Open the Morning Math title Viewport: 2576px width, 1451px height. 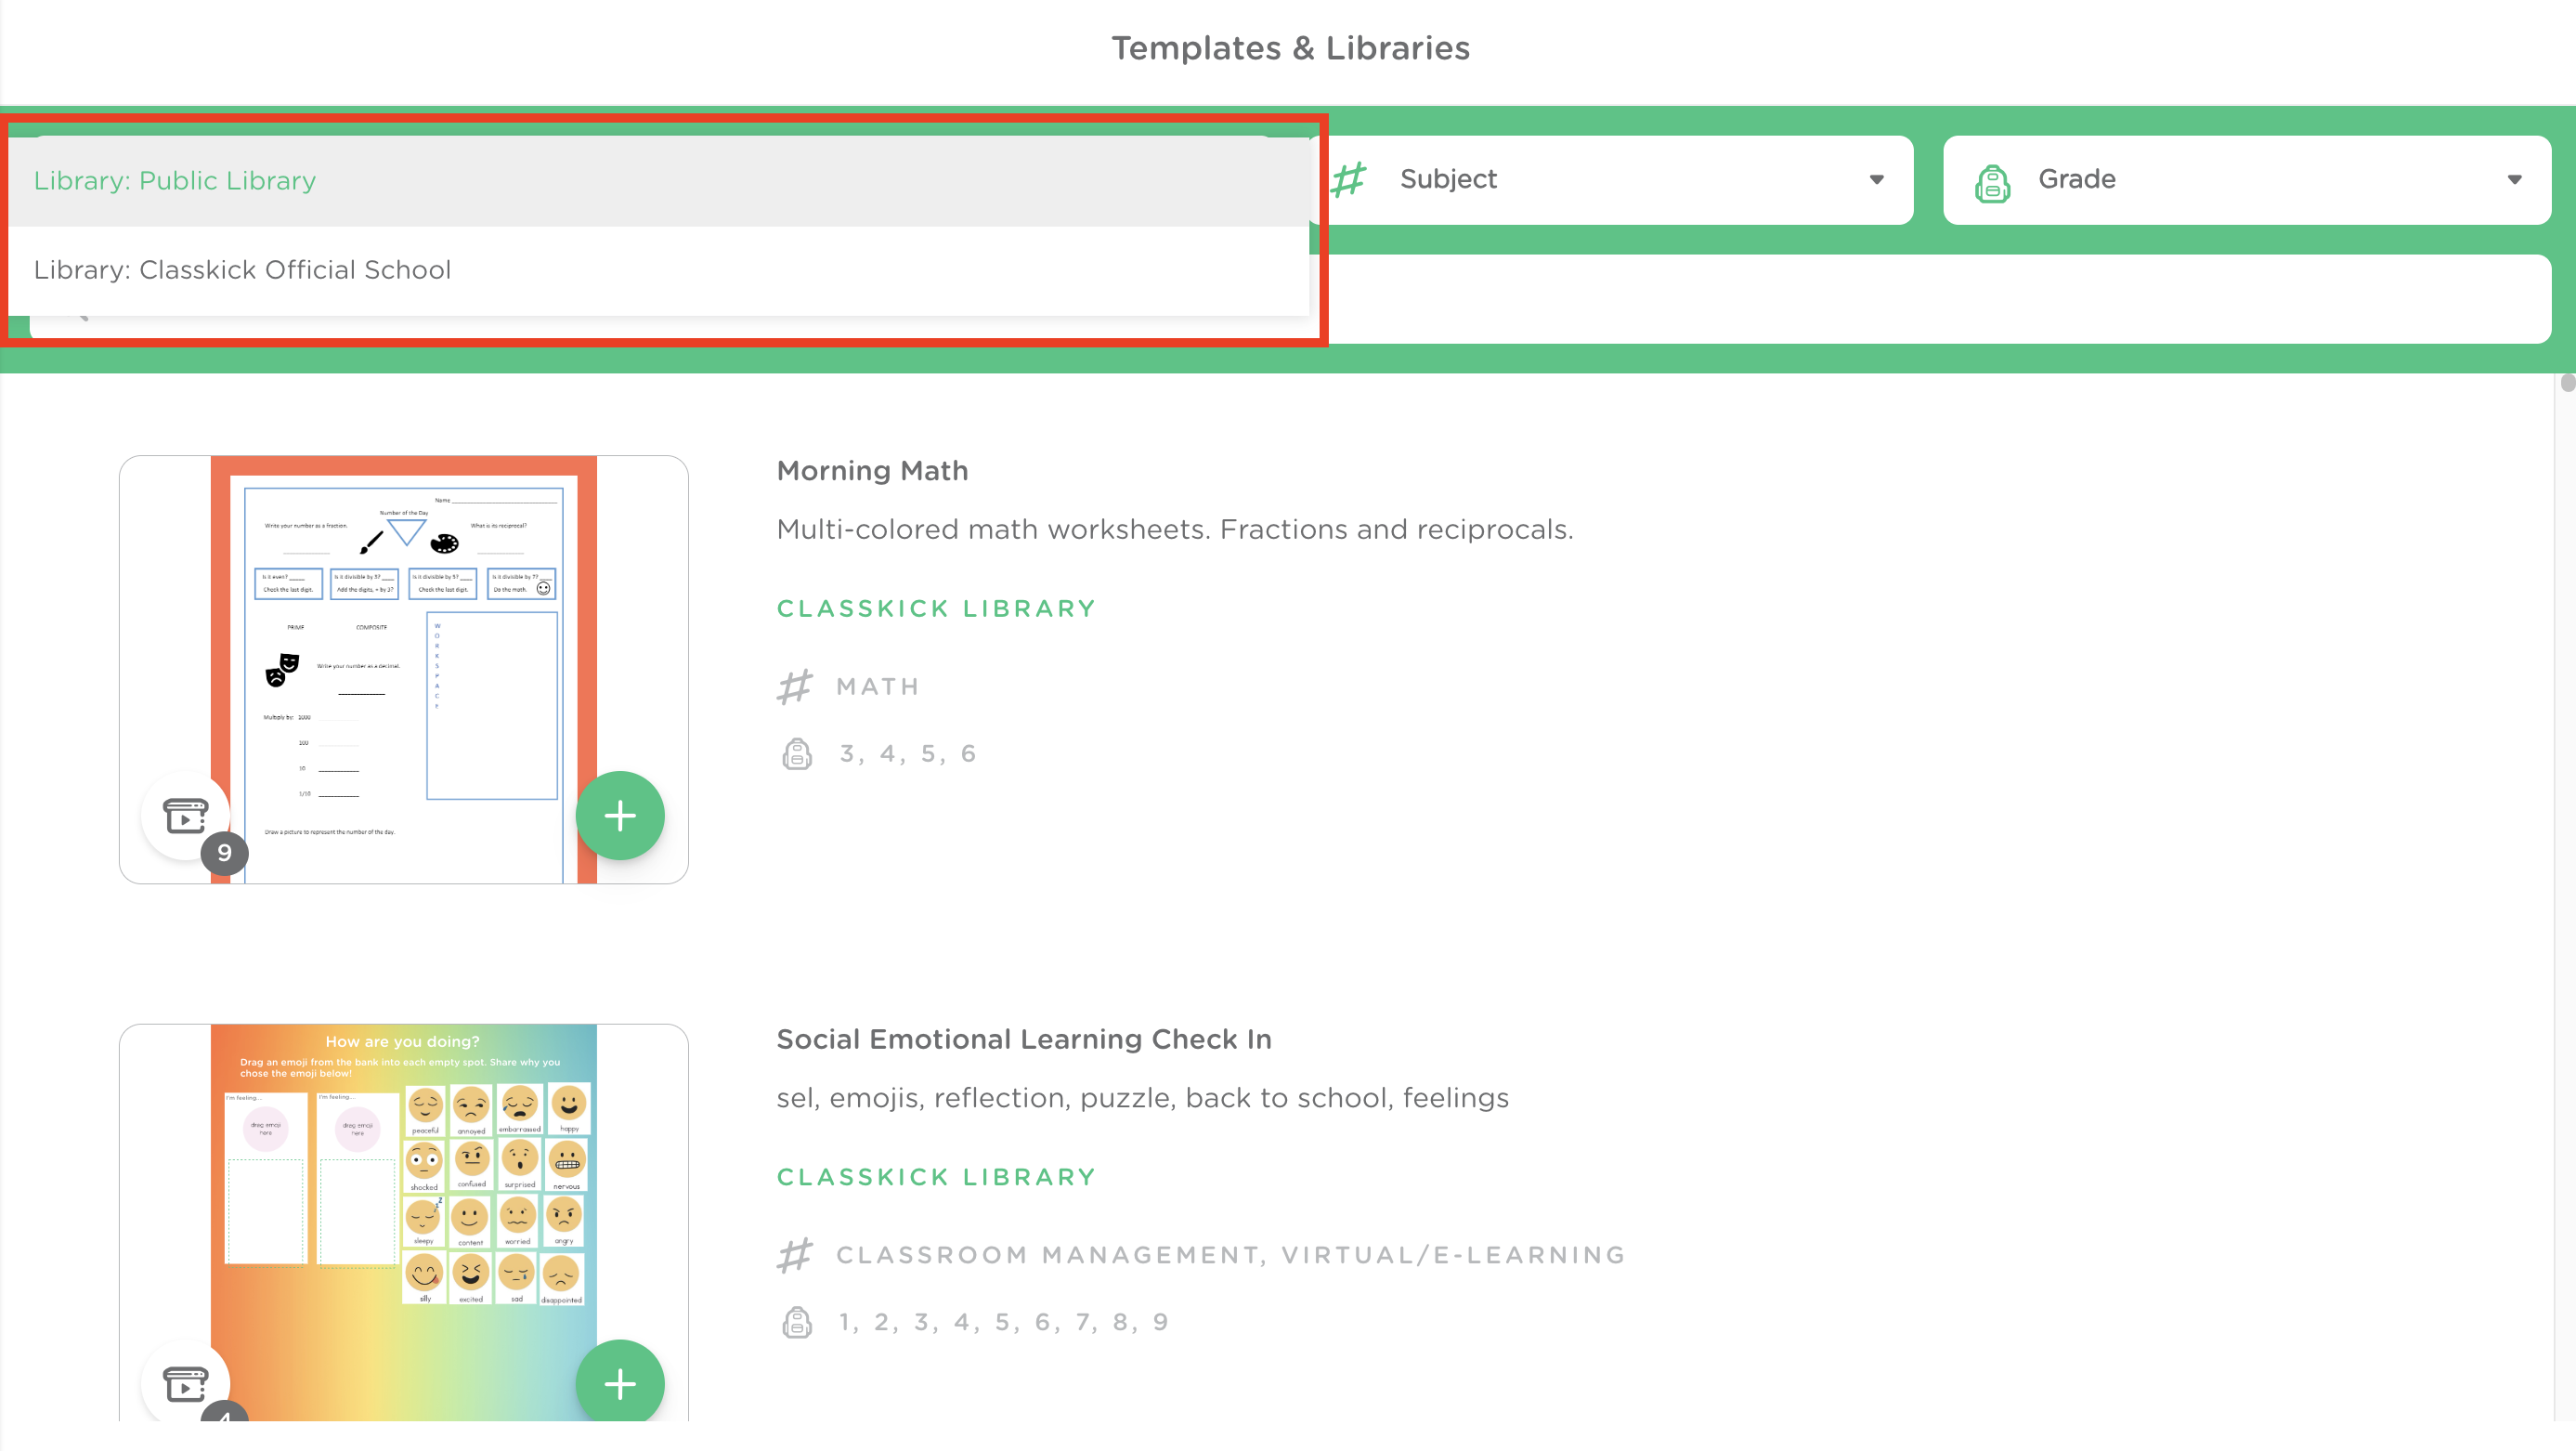click(x=872, y=470)
